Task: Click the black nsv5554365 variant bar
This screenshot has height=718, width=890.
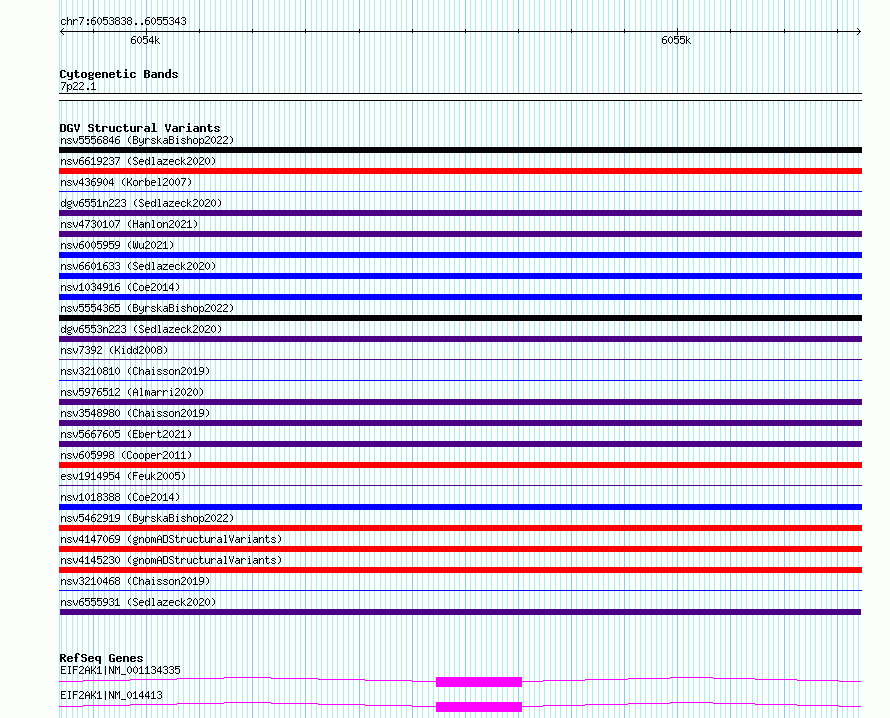Action: point(460,318)
